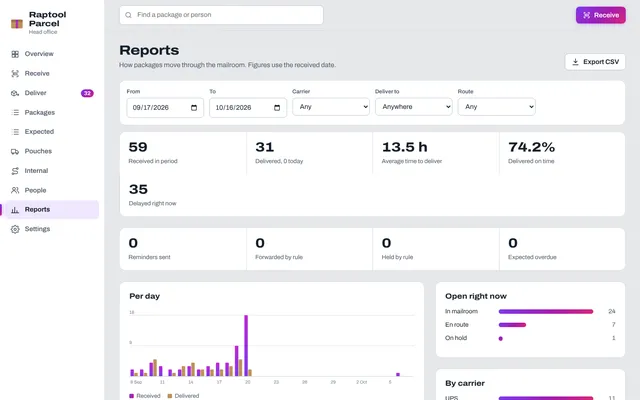The image size is (640, 400).
Task: Click the Received purple legend swatch
Action: [x=131, y=396]
